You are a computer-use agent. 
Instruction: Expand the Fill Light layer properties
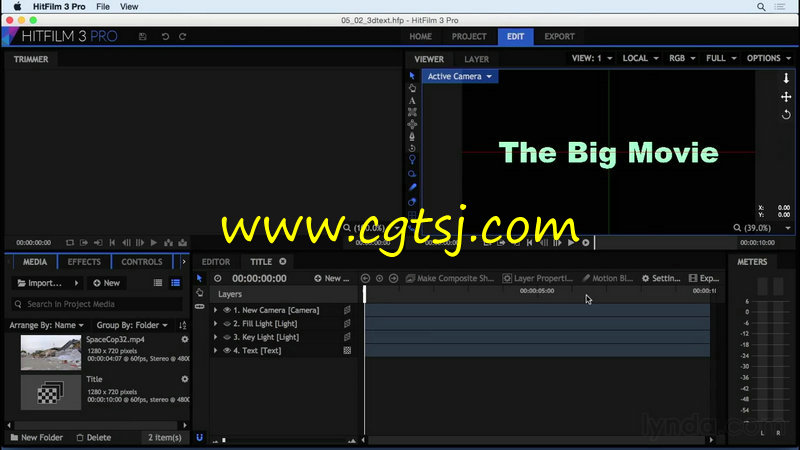coord(215,323)
